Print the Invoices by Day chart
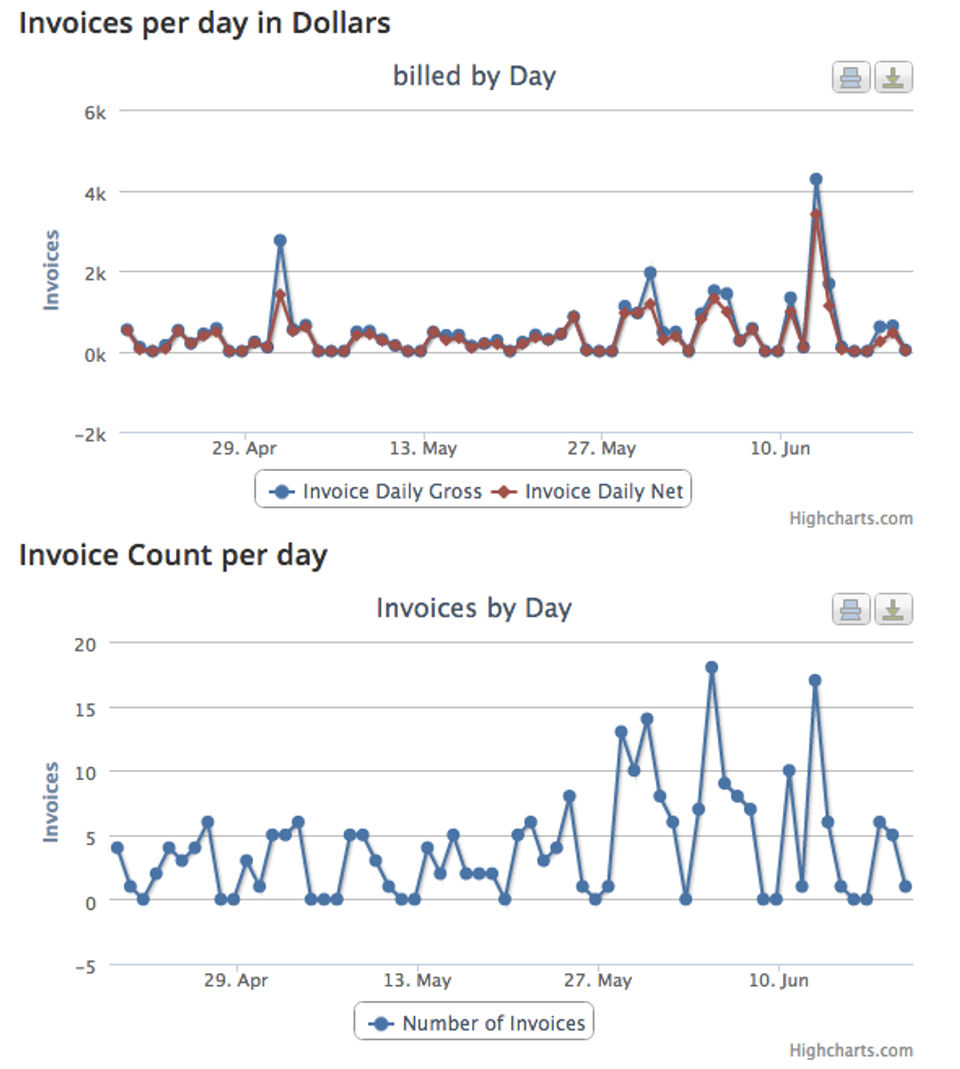The width and height of the screenshot is (960, 1069). coord(851,609)
